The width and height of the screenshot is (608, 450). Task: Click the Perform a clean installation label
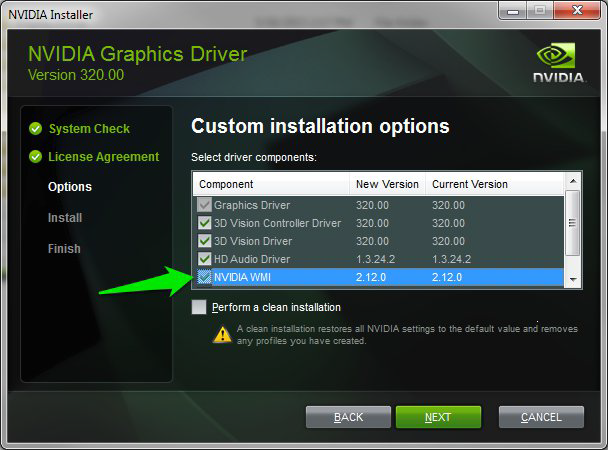click(276, 307)
